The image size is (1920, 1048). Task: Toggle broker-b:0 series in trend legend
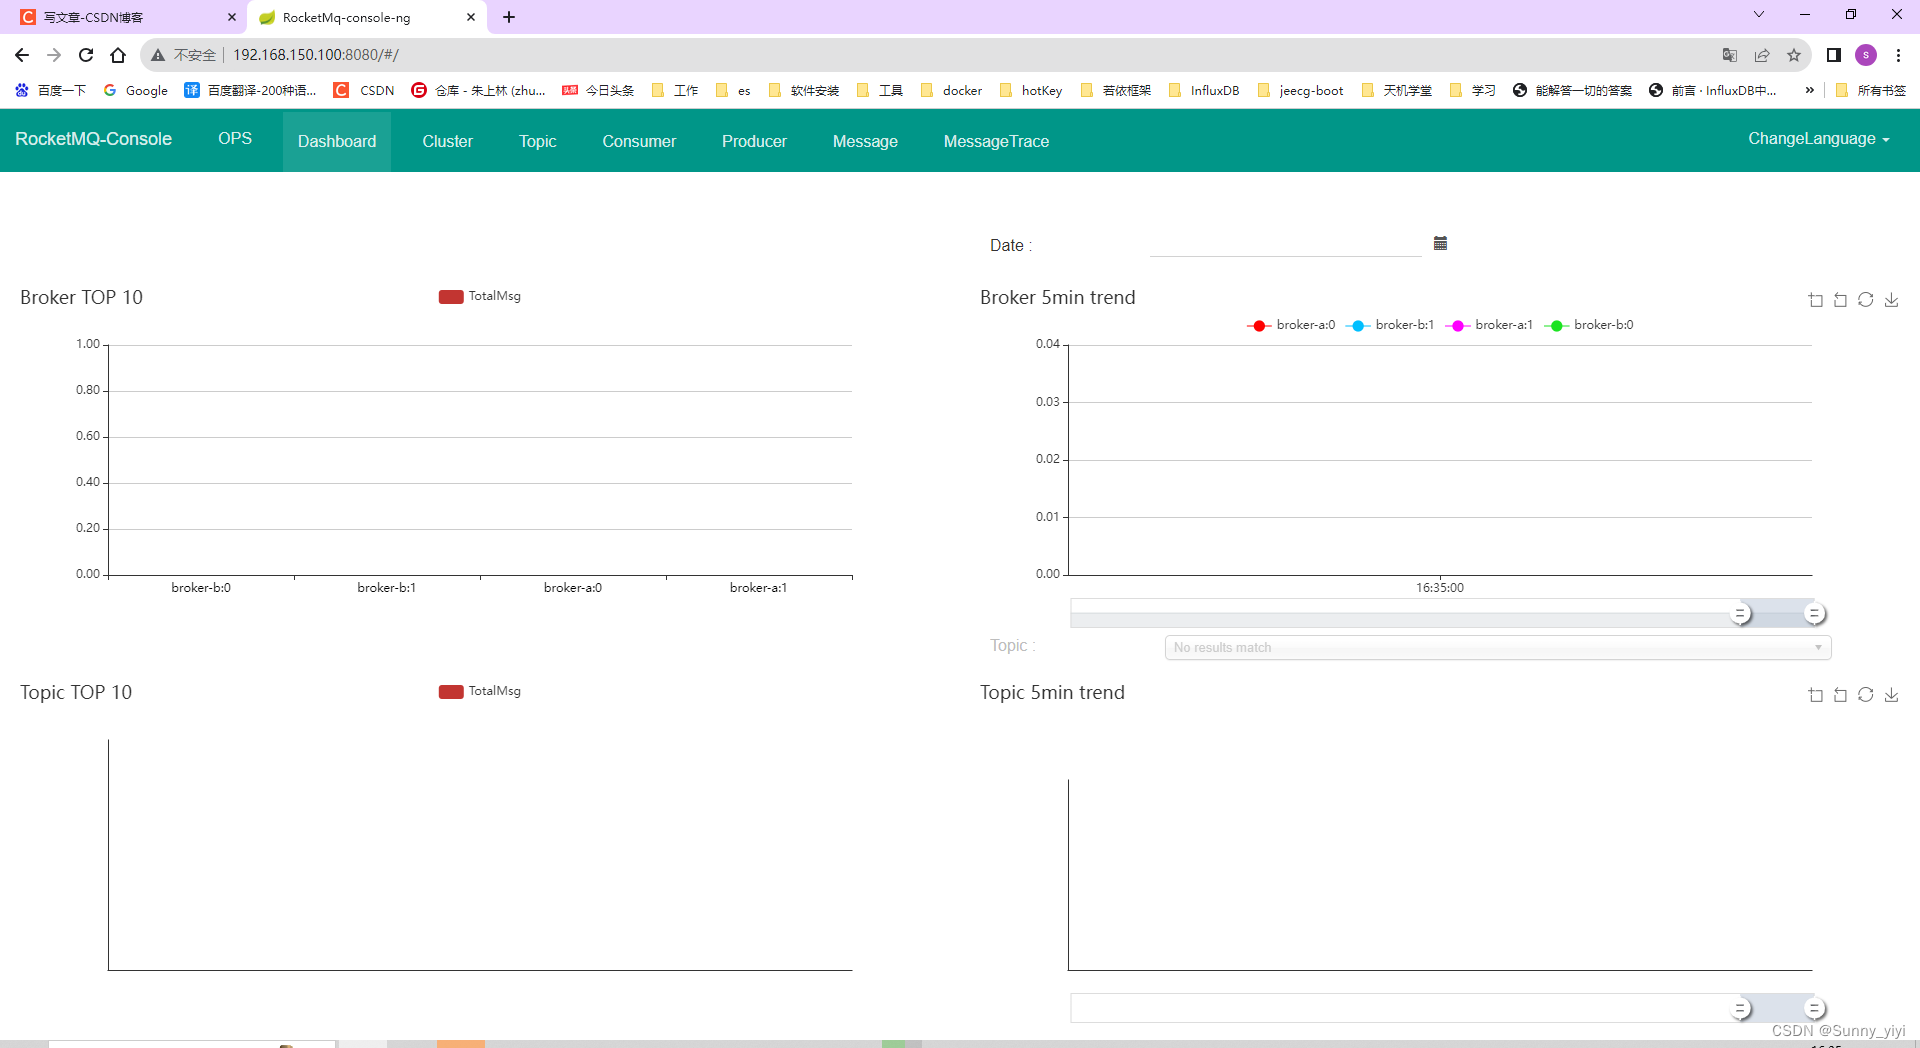point(1589,325)
